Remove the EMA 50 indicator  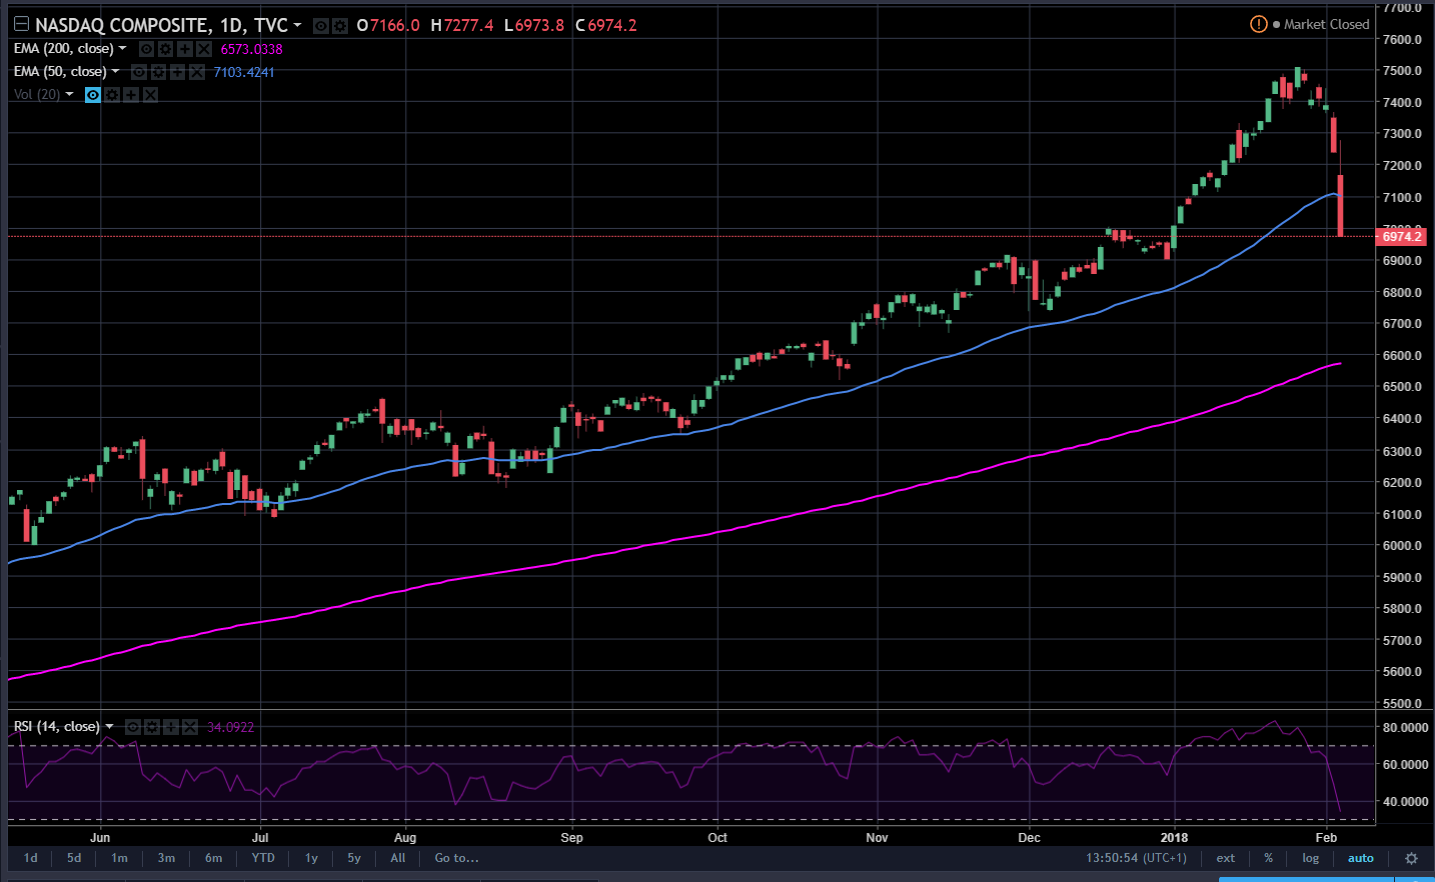click(196, 72)
